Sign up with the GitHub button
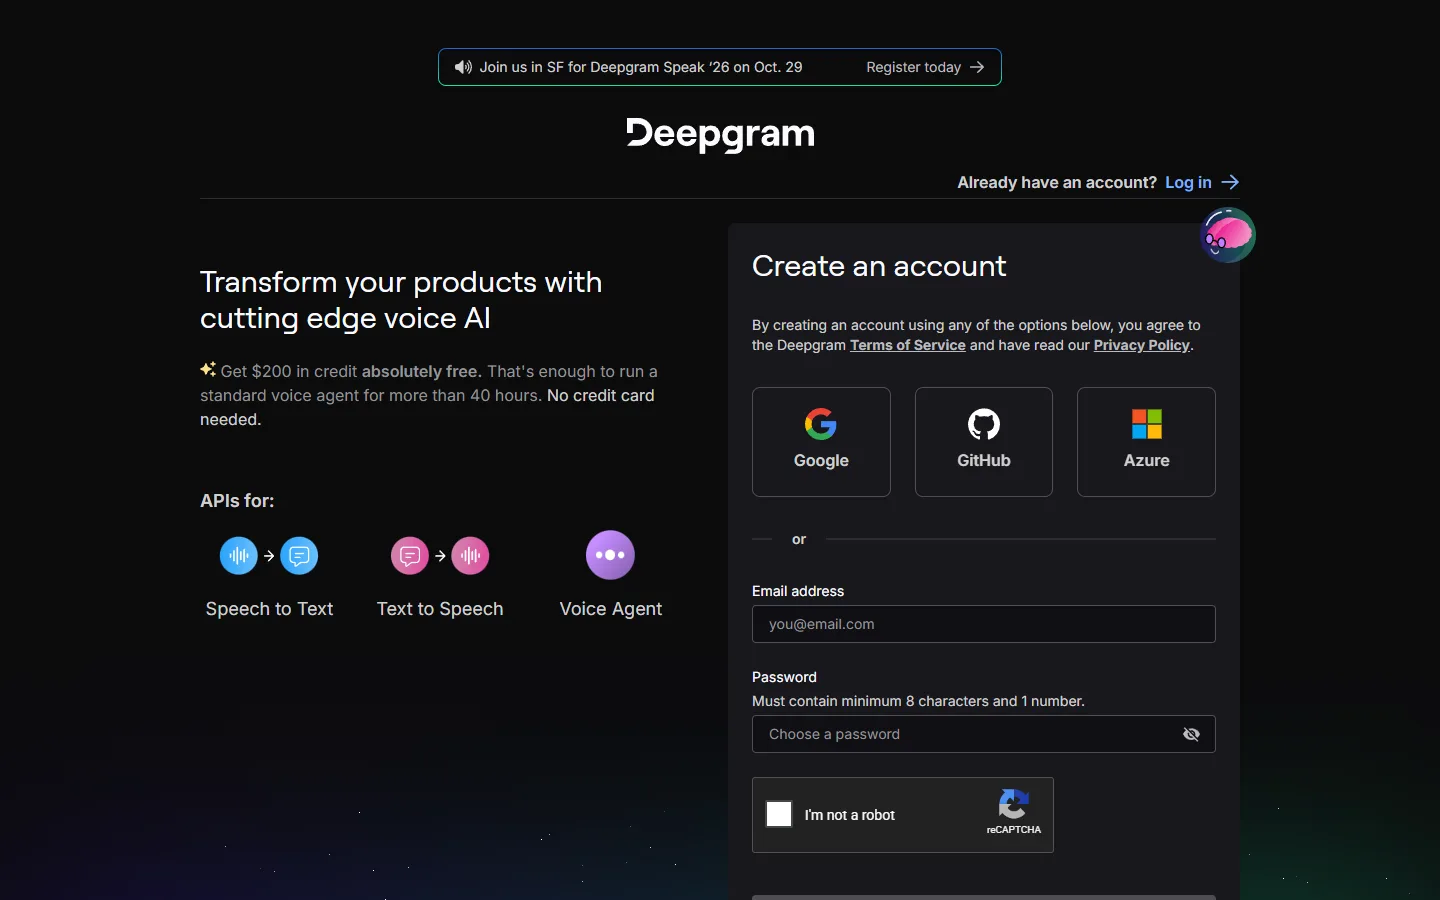 (x=984, y=442)
